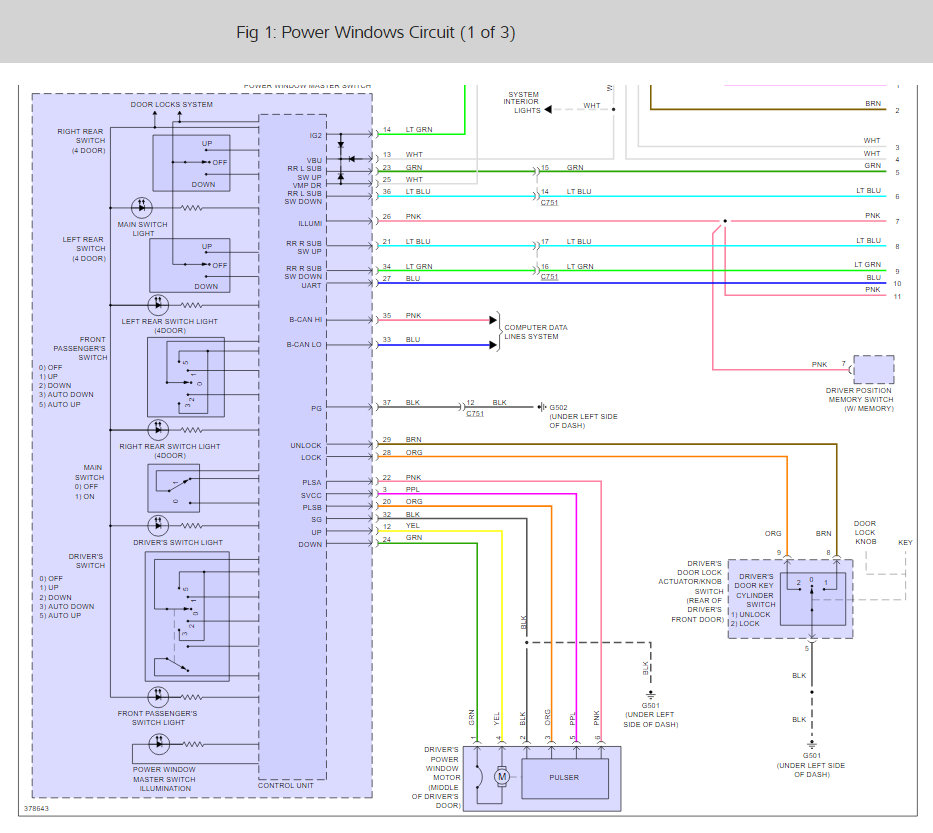Click the arrowhead of pin 33 BLU wire
Screen dimensions: 933x833
coord(493,345)
